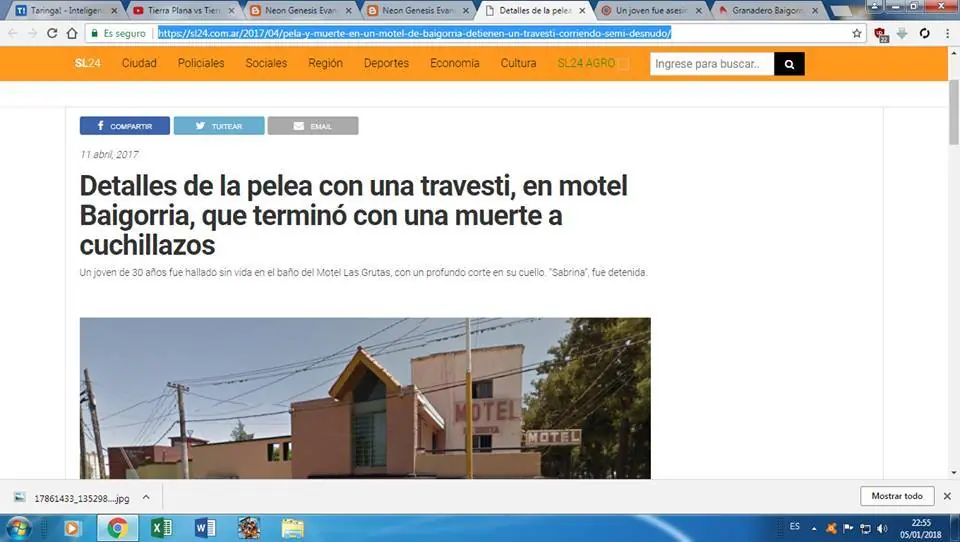Screen dimensions: 960x542
Task: Click the Es seguro site security label
Action: click(118, 33)
